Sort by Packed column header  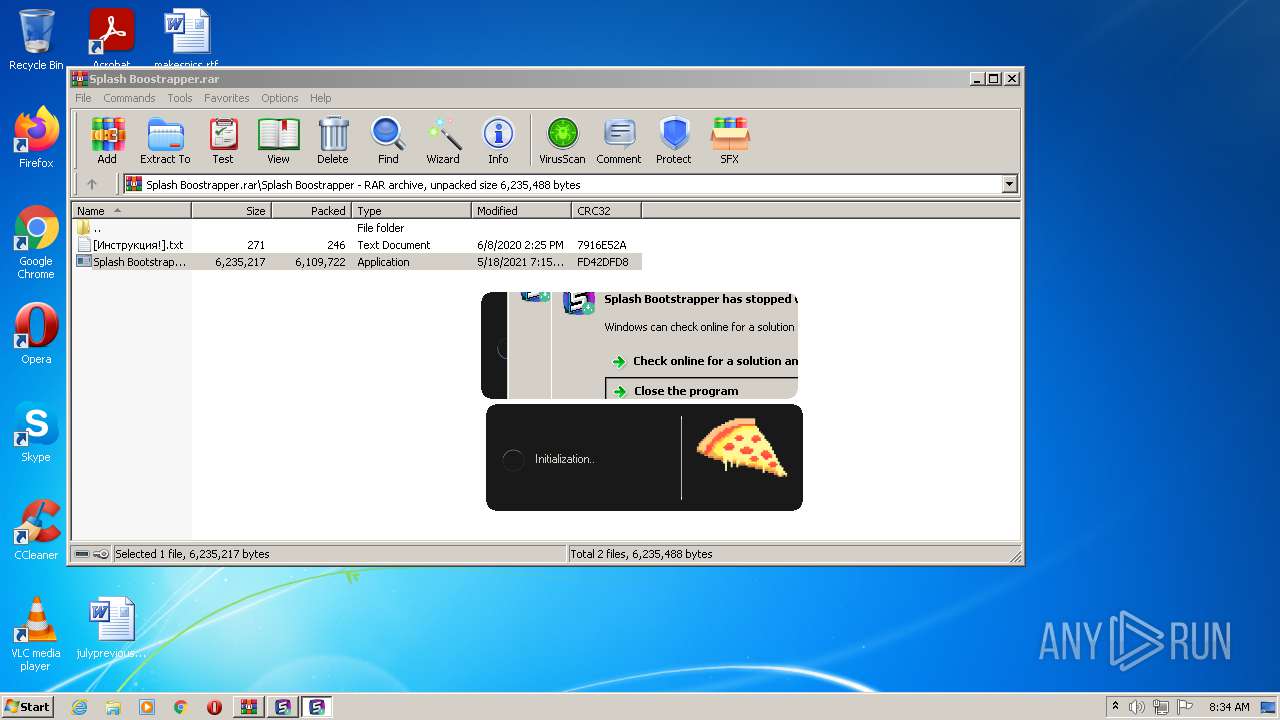[311, 211]
